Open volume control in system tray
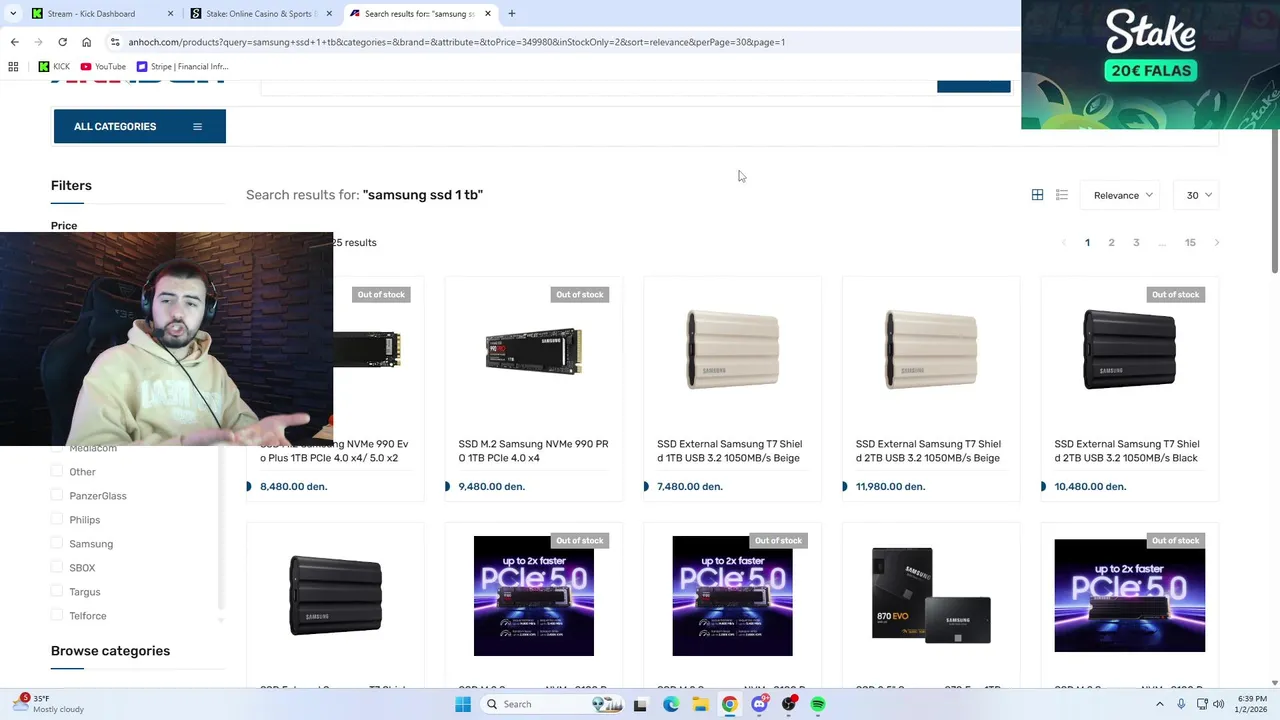 point(1216,704)
